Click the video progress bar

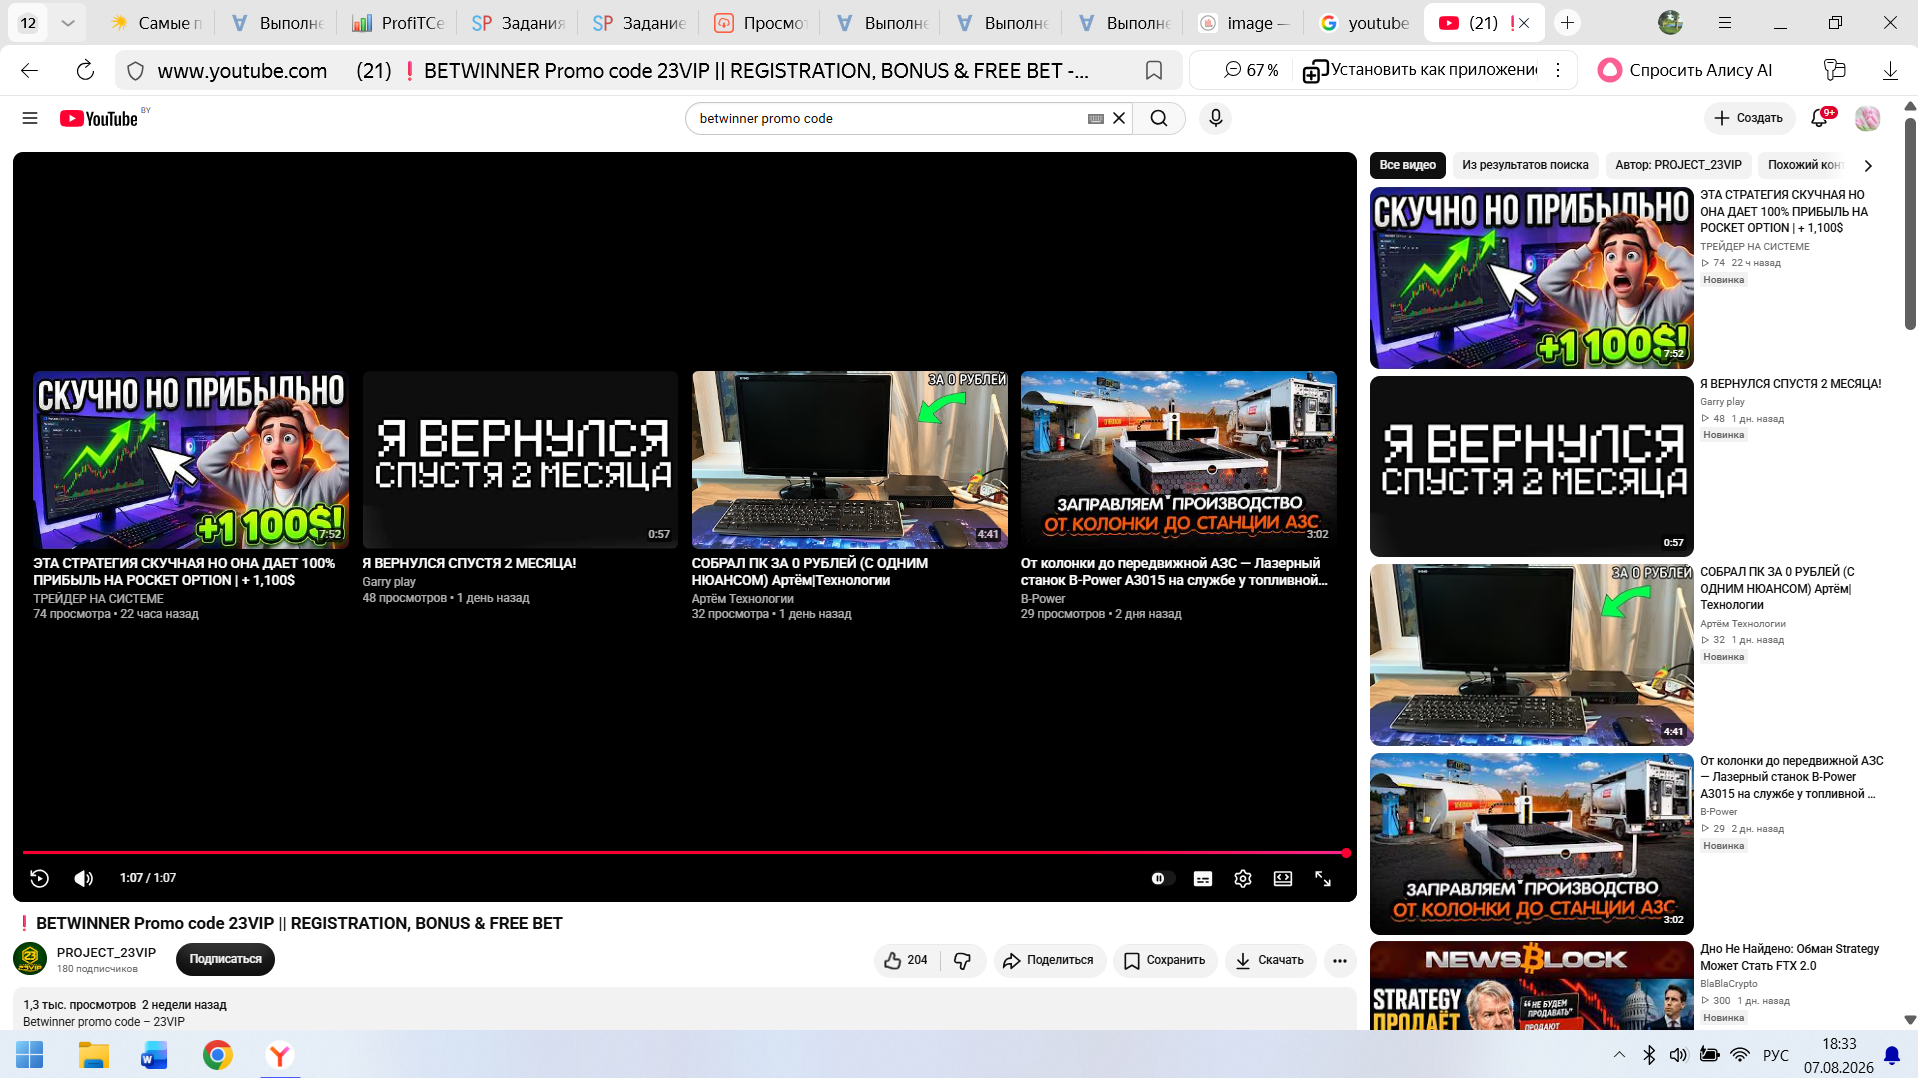pos(685,853)
